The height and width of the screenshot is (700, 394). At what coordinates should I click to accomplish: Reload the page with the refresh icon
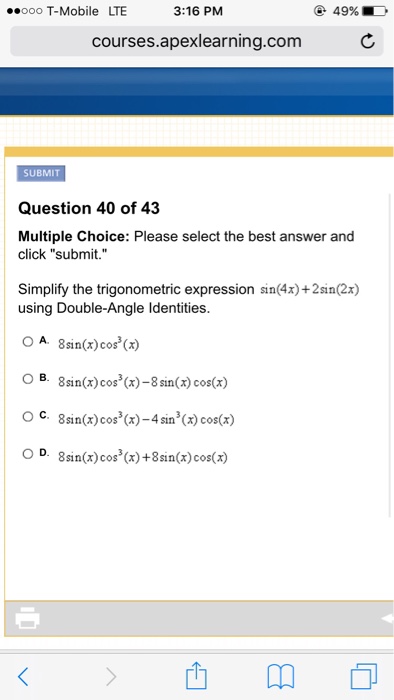pos(366,42)
